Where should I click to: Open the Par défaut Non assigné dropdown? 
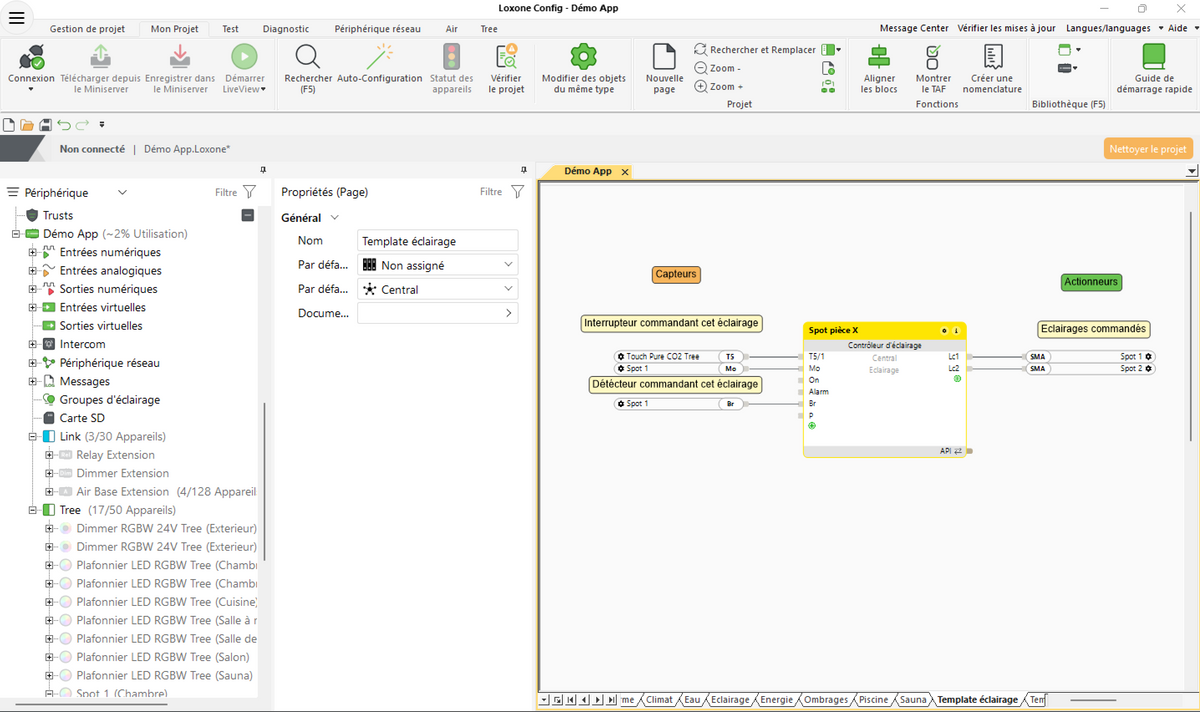(437, 264)
